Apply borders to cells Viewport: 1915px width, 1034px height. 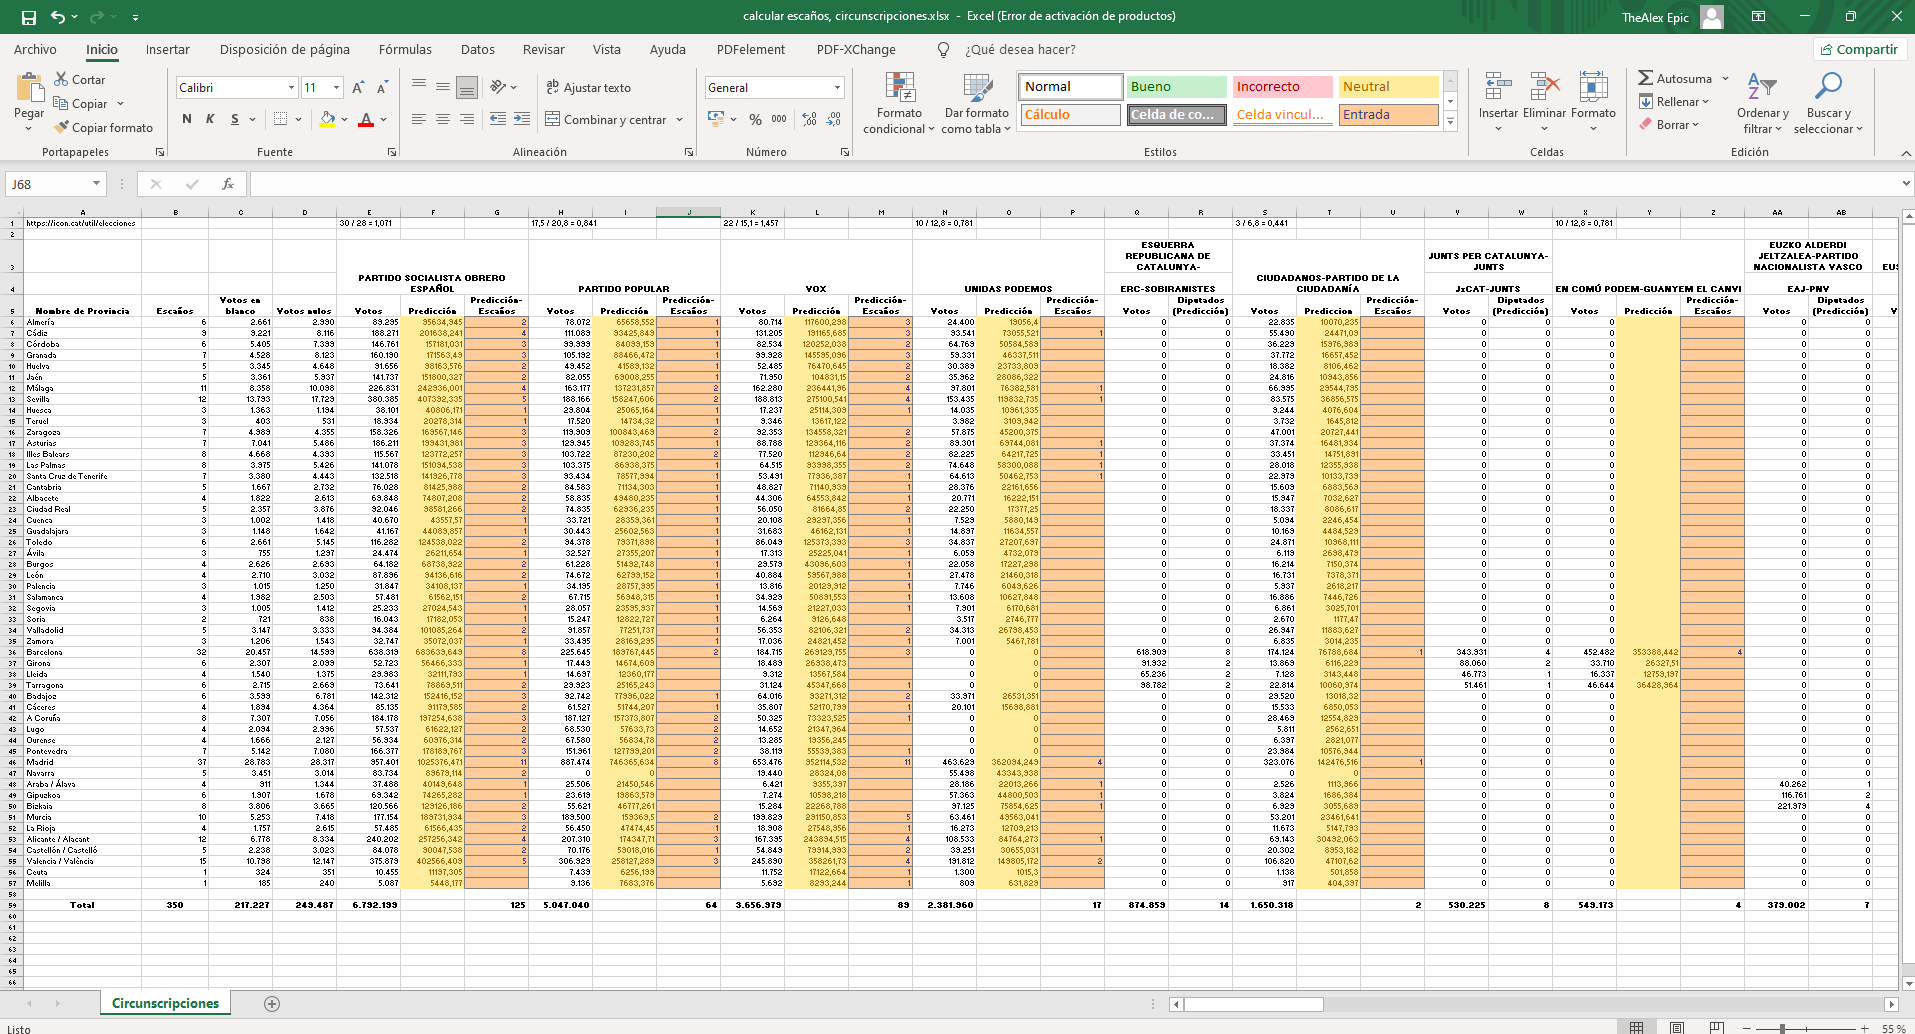click(281, 119)
